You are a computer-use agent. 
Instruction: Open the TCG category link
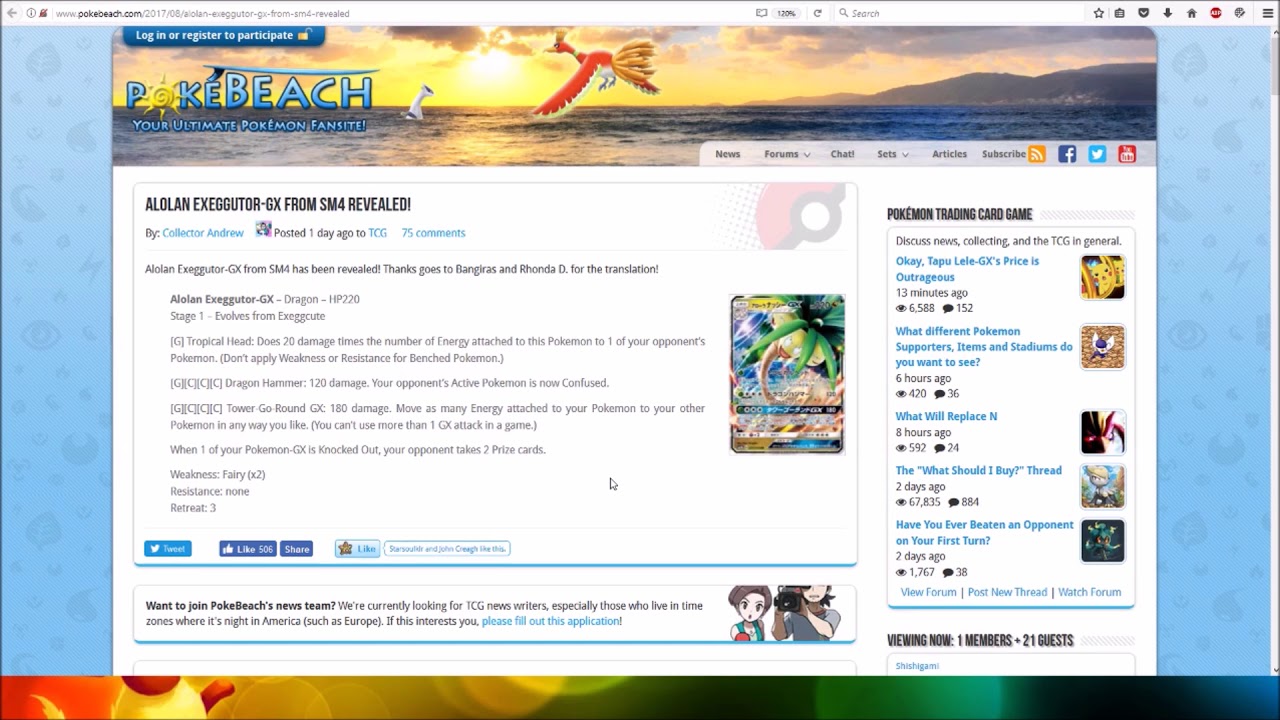[x=377, y=233]
